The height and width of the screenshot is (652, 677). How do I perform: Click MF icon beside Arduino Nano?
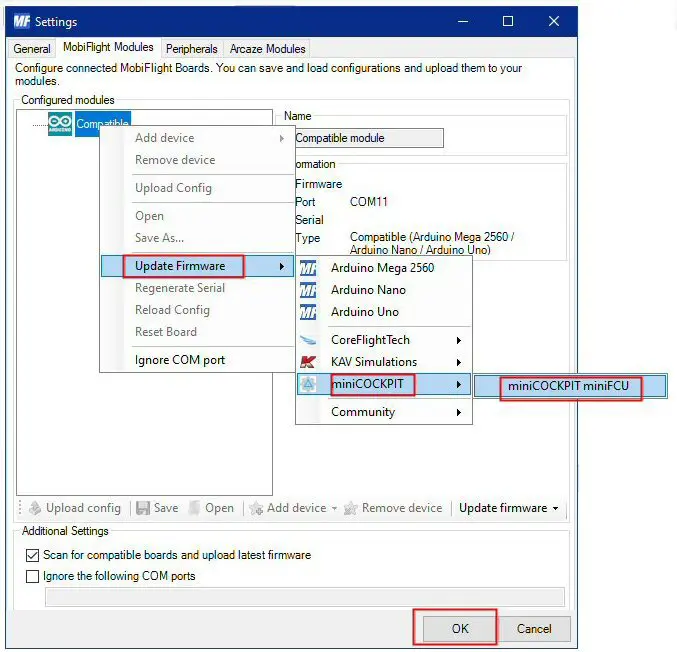(308, 290)
